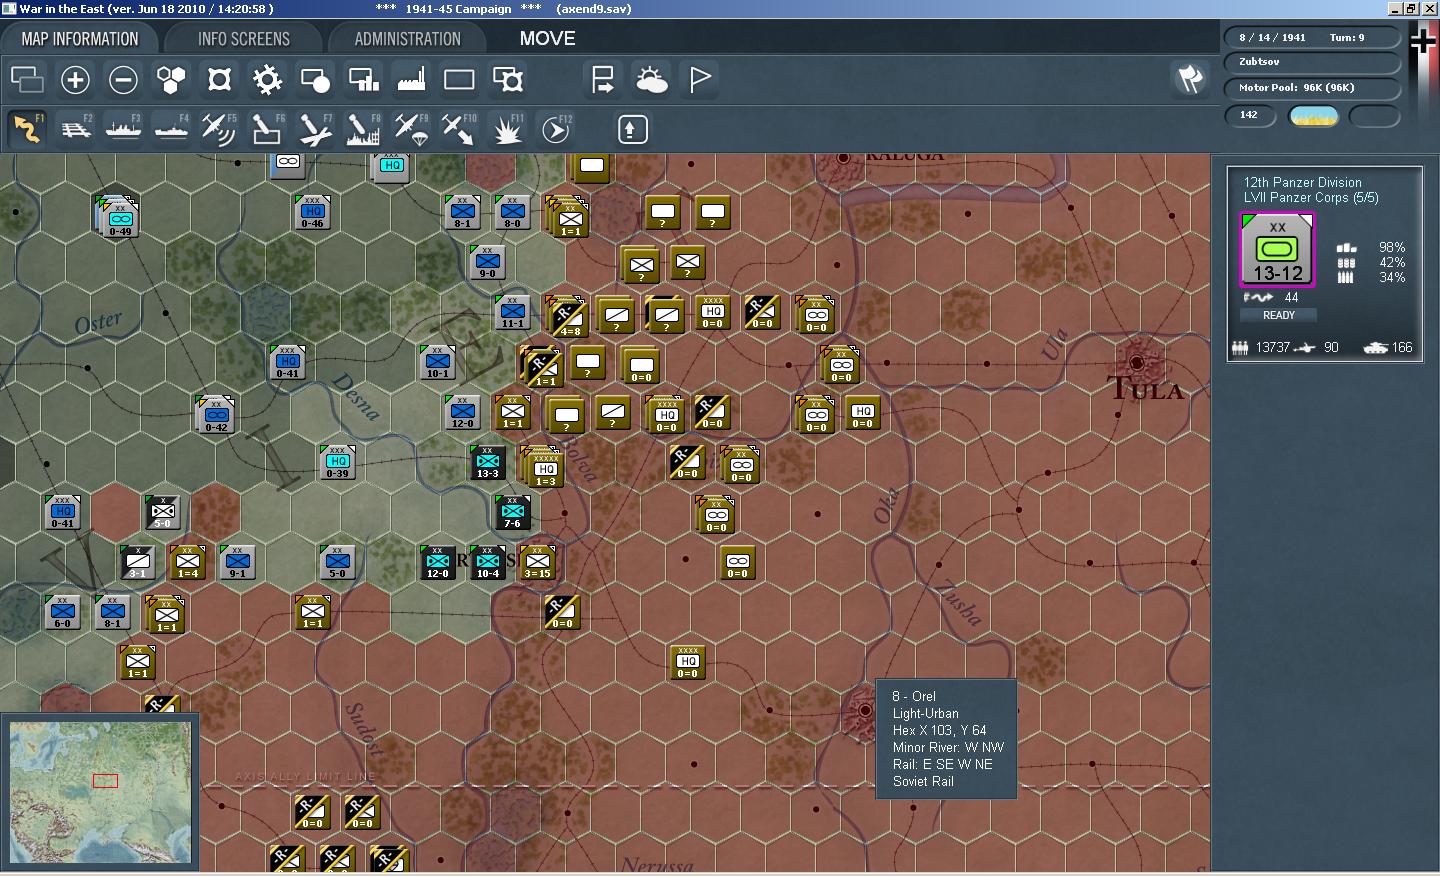Screen dimensions: 1440x876
Task: Click the 13737 men count
Action: [1273, 347]
